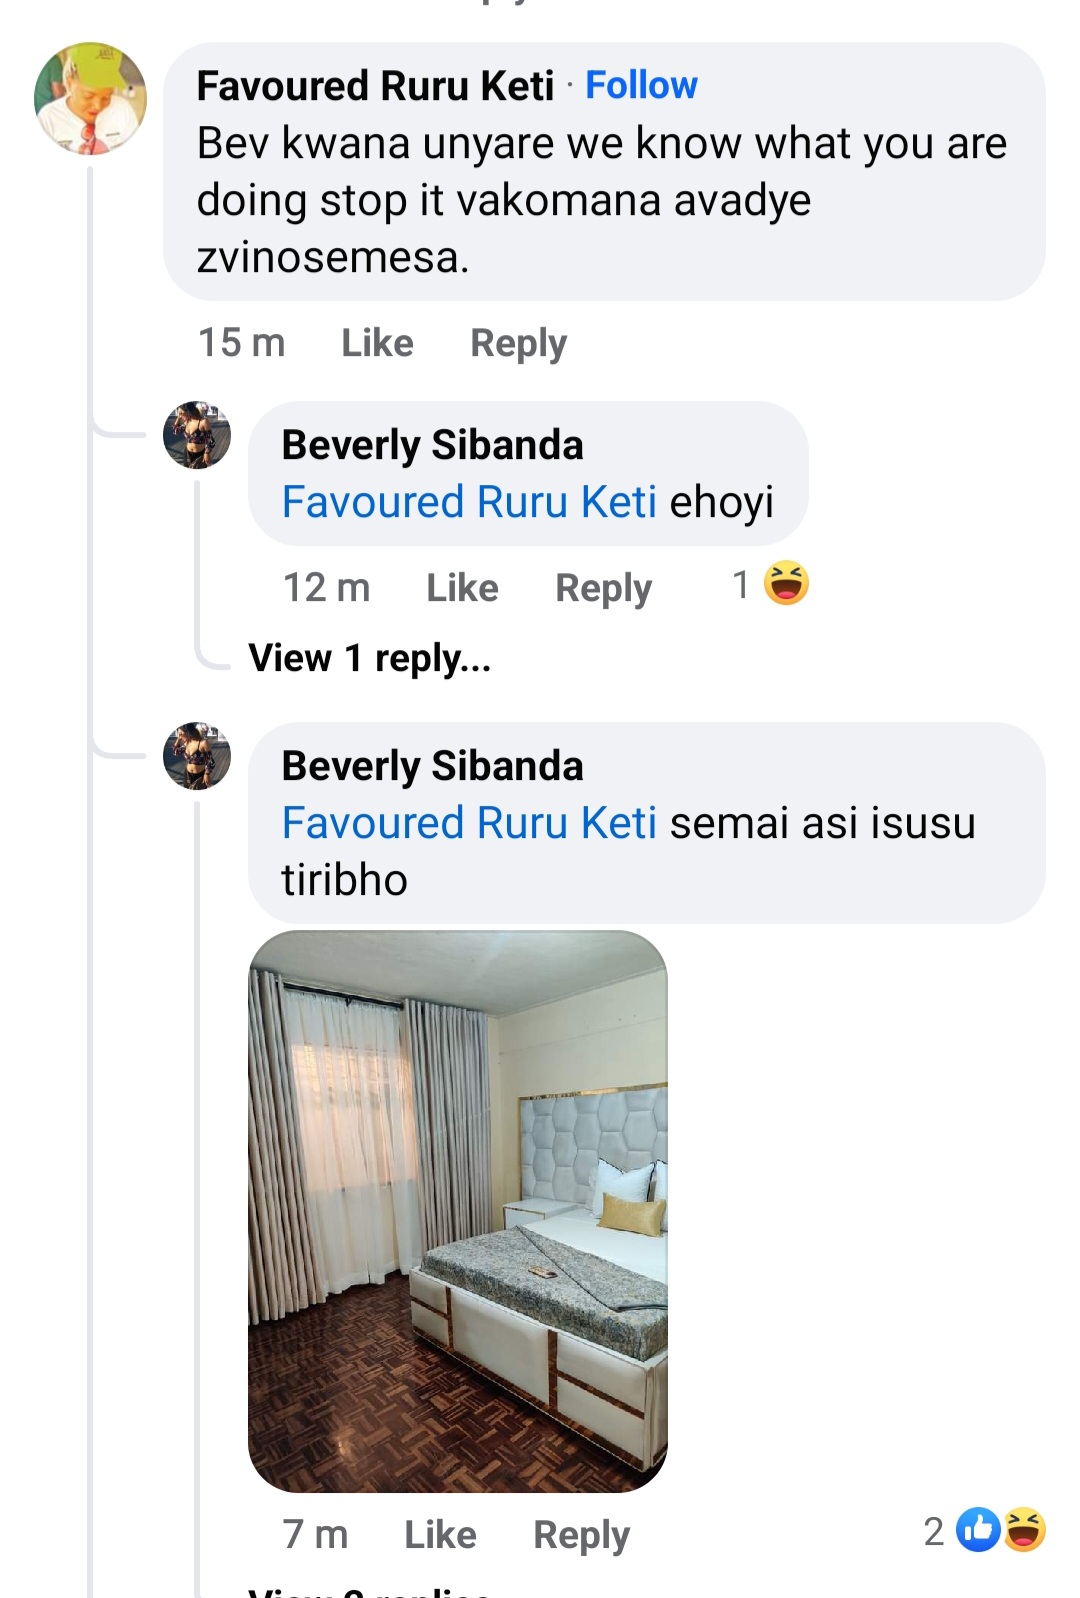The image size is (1080, 1598).
Task: Open the Favoured Ruru Keti mention in the ehoyi reply
Action: 469,502
